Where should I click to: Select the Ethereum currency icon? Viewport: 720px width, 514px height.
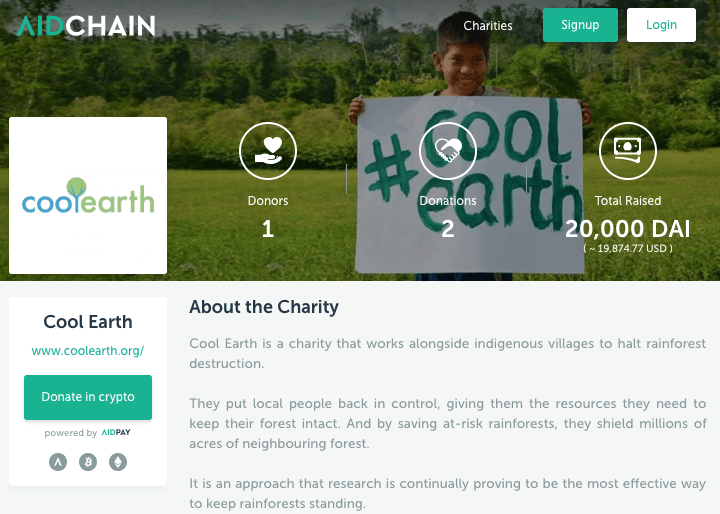point(118,462)
